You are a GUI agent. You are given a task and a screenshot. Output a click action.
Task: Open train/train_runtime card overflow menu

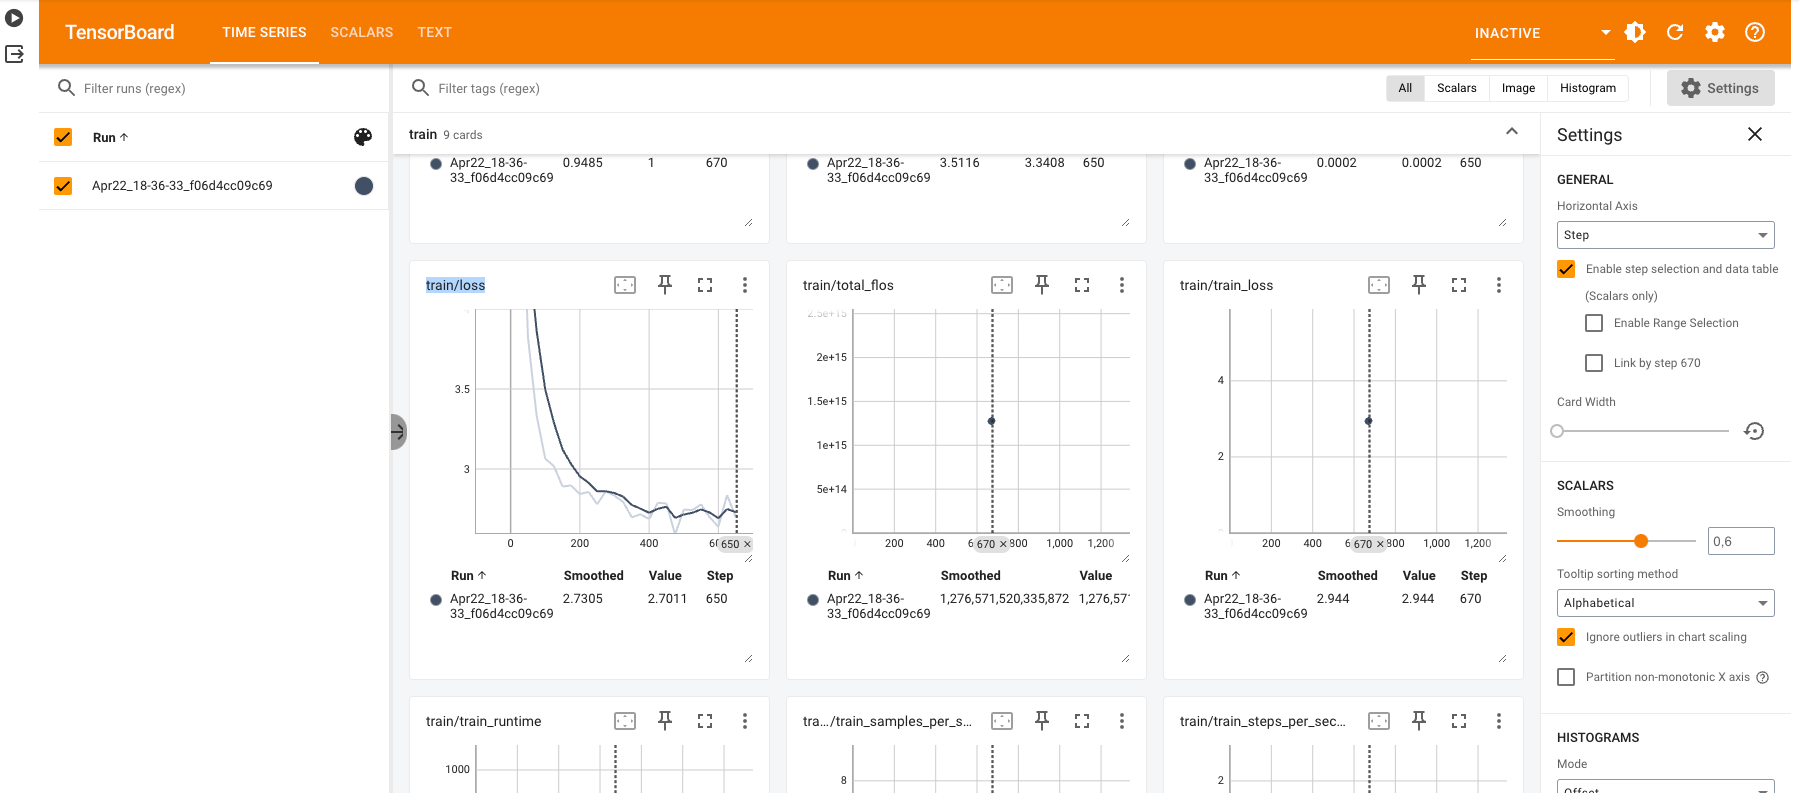(x=745, y=721)
